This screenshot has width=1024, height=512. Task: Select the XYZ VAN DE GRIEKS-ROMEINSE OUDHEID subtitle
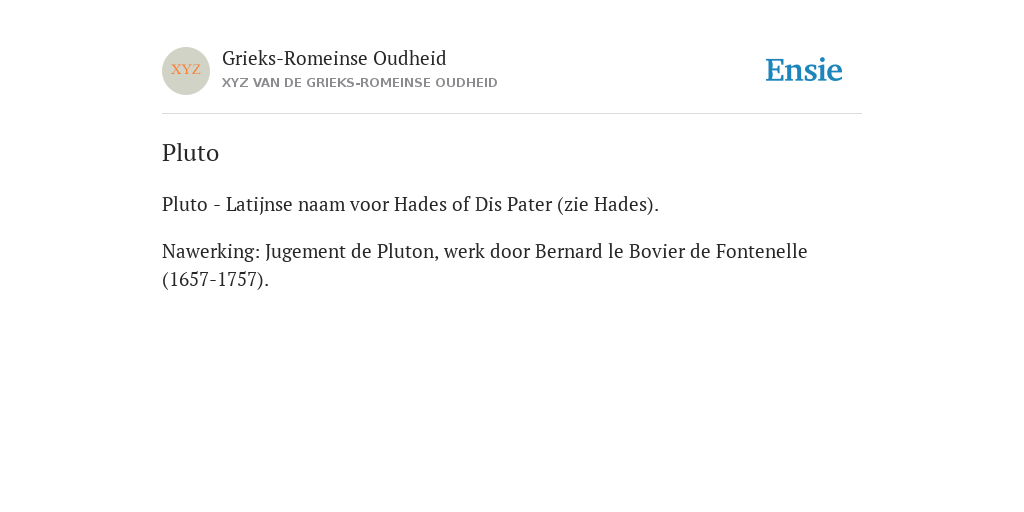[360, 83]
